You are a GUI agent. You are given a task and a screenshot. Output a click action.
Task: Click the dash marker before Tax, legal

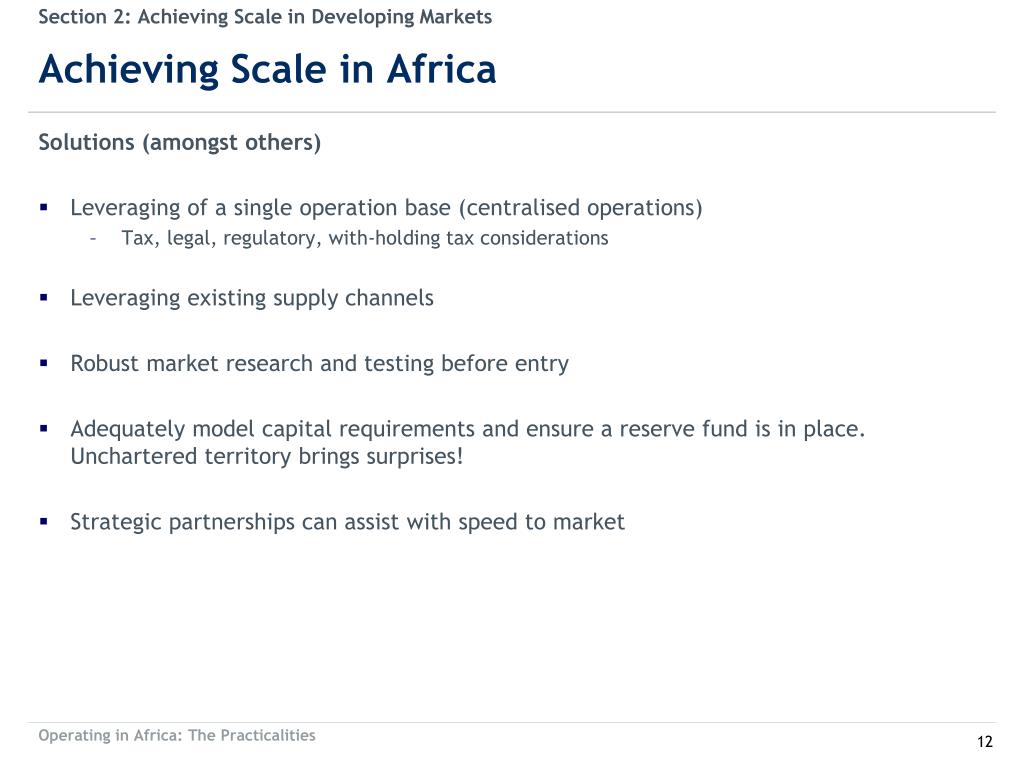[94, 238]
